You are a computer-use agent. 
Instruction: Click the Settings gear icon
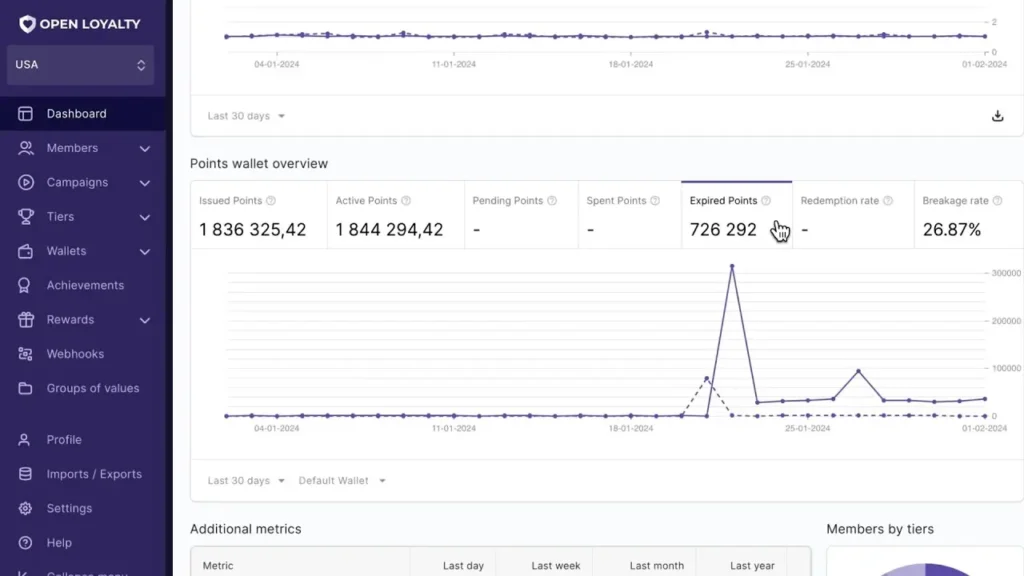[25, 508]
